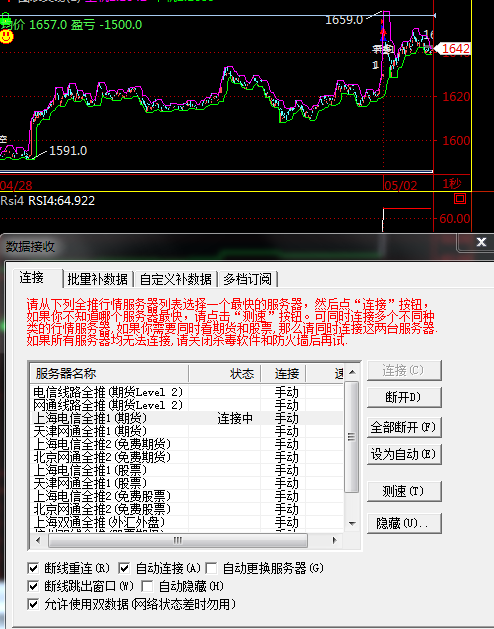Image resolution: width=494 pixels, height=629 pixels.
Task: Click the 05/02 date label on chart axis
Action: tap(400, 186)
